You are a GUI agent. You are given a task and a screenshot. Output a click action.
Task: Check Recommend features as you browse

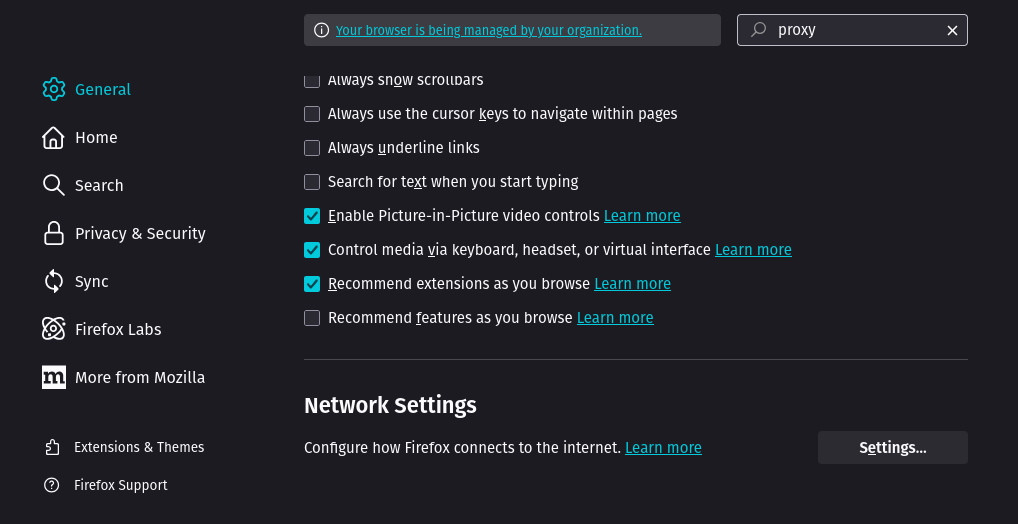(x=312, y=318)
